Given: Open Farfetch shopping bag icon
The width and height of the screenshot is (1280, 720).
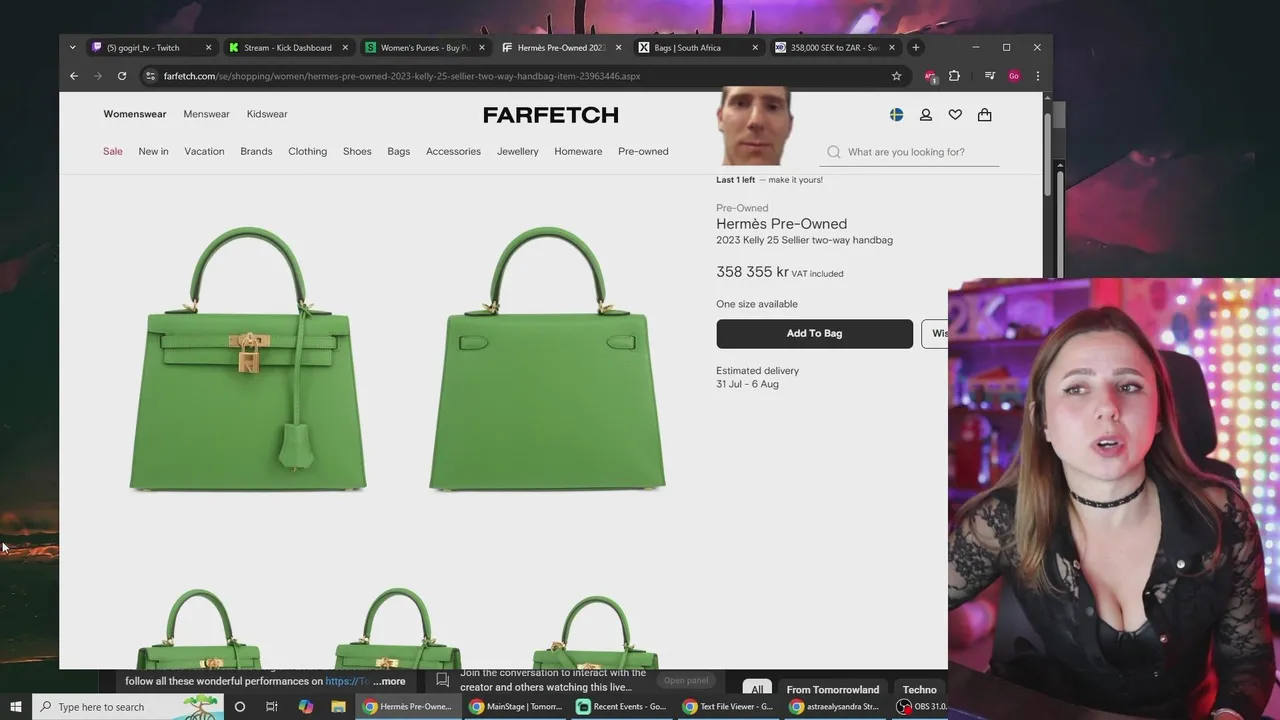Looking at the screenshot, I should (x=985, y=115).
